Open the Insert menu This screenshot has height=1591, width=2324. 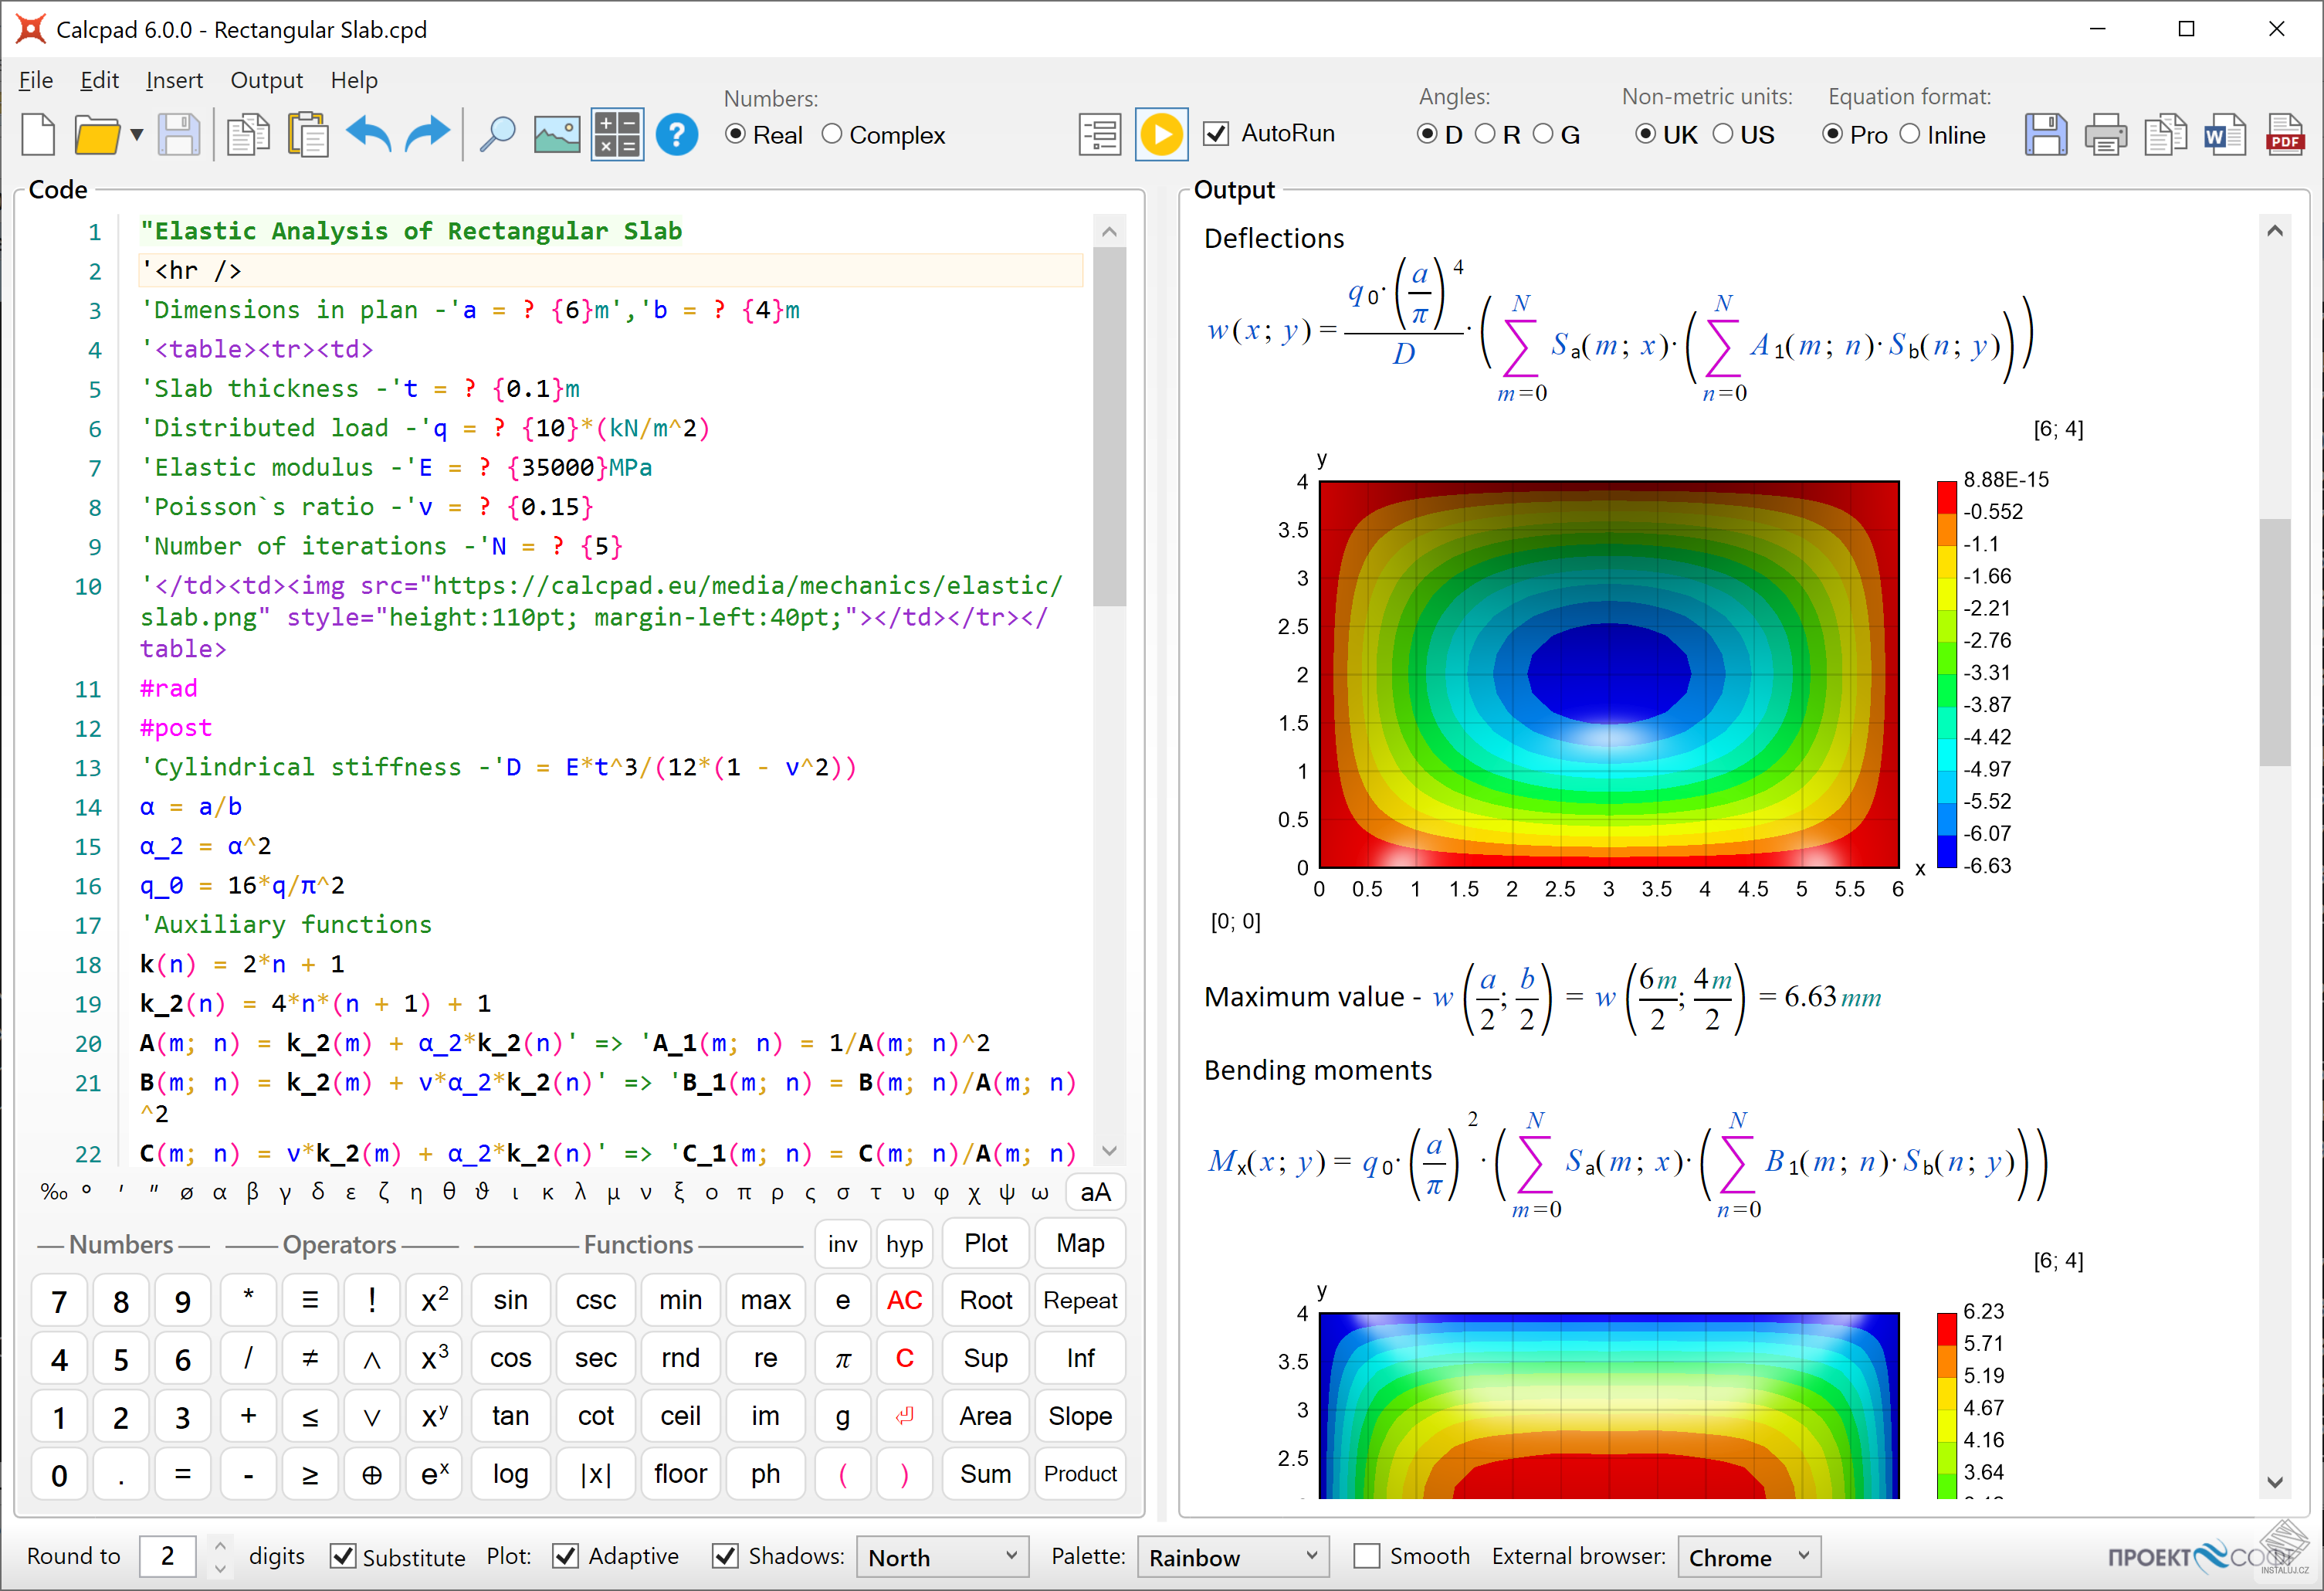click(174, 80)
